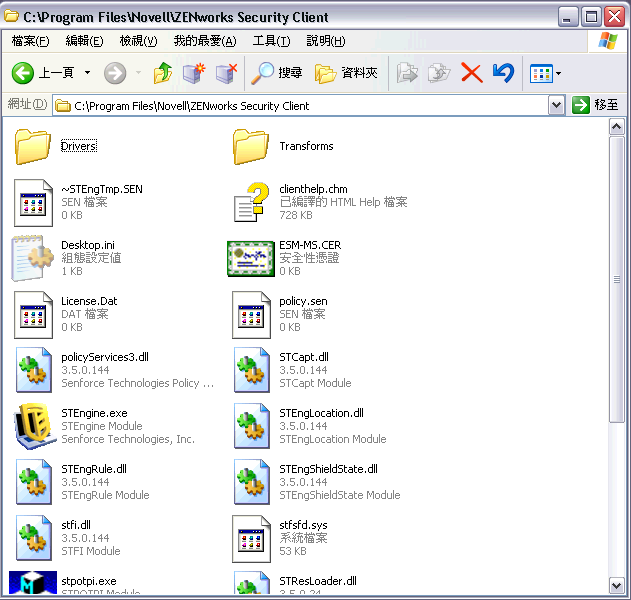Click the Drivers folder name
631x600 pixels.
point(79,146)
